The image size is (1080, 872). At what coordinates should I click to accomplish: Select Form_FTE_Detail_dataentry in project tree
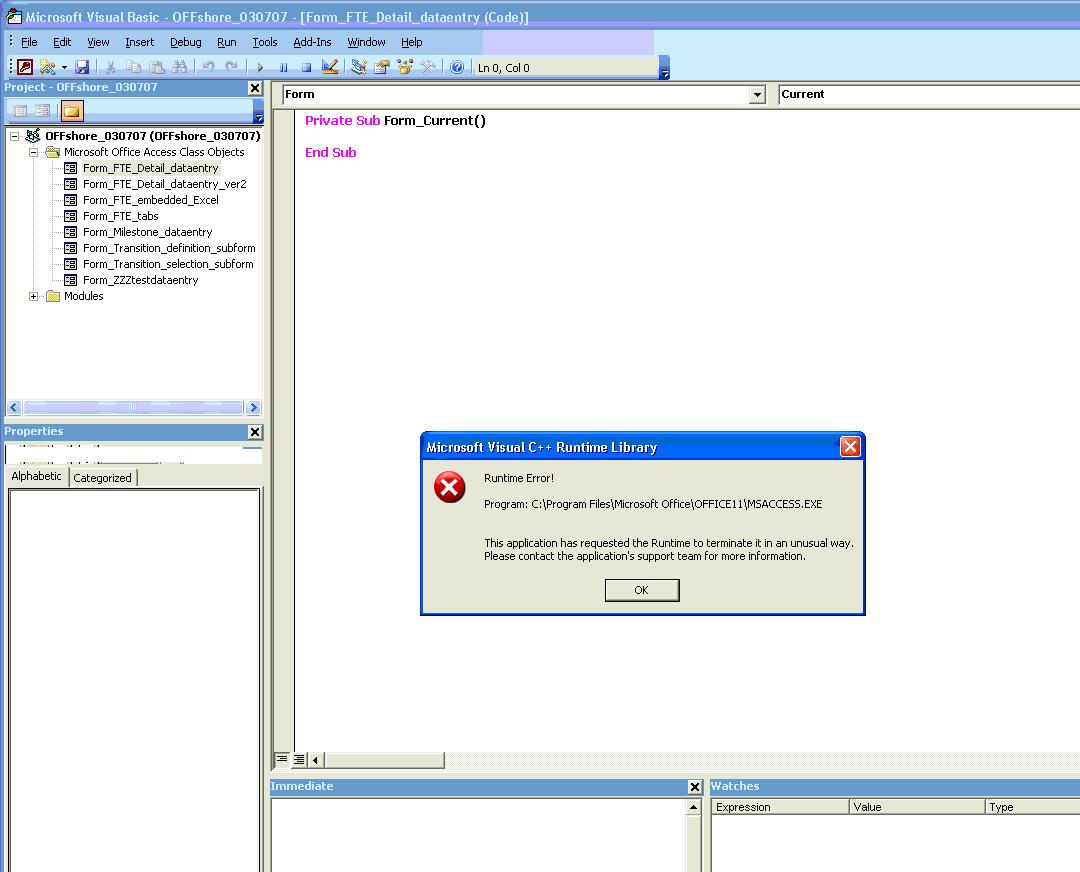[x=150, y=168]
